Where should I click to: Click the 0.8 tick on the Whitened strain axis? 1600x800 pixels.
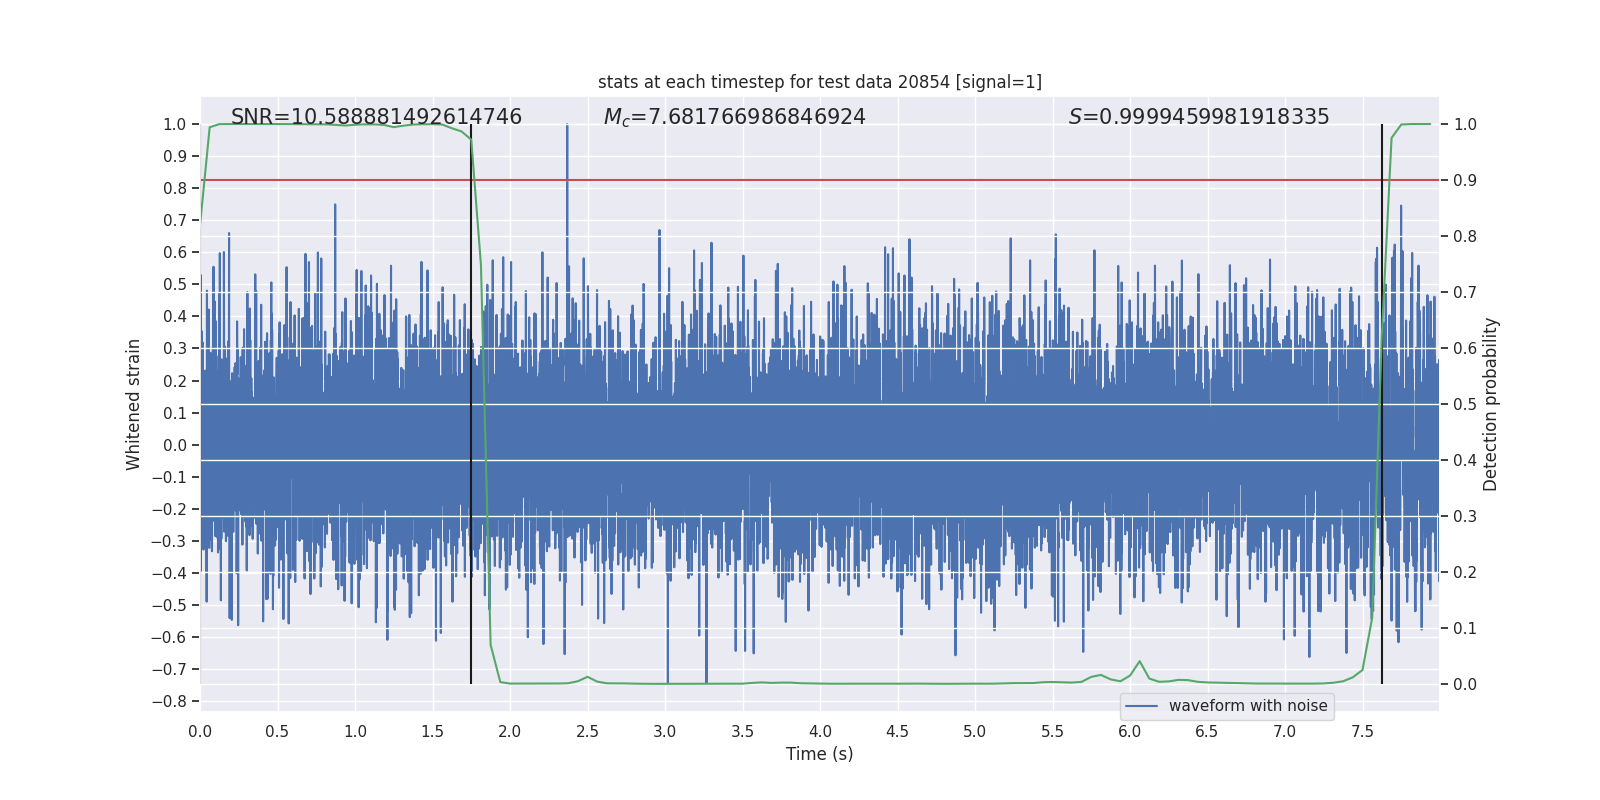[x=175, y=189]
